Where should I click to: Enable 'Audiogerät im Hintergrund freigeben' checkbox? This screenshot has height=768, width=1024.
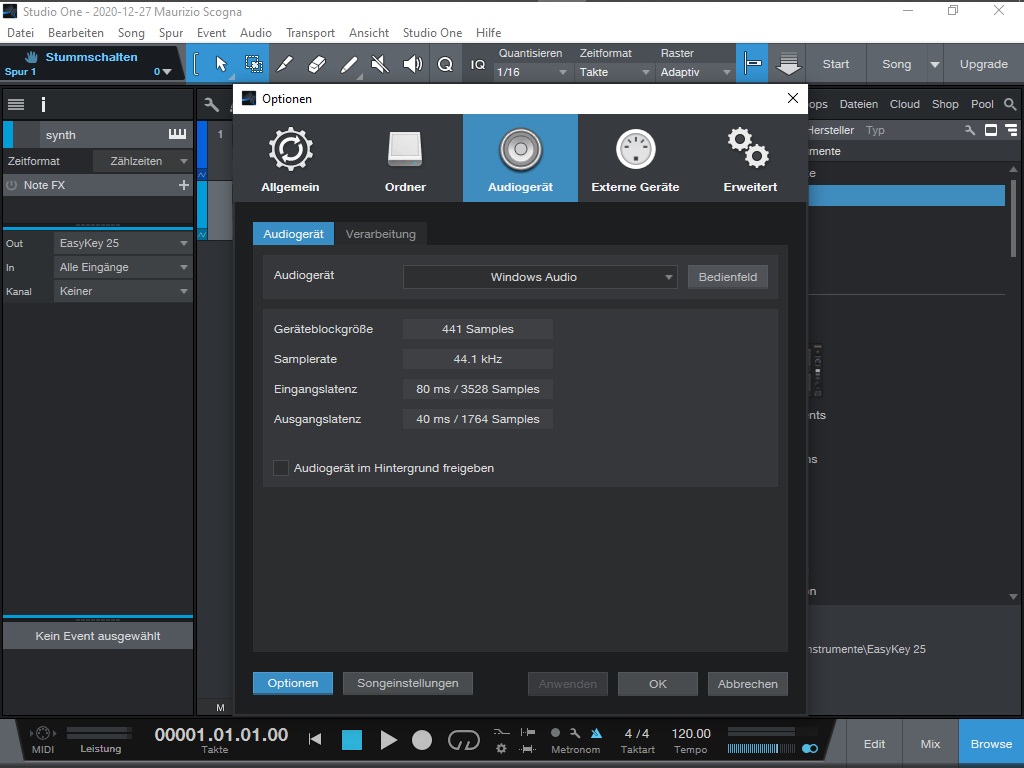281,468
